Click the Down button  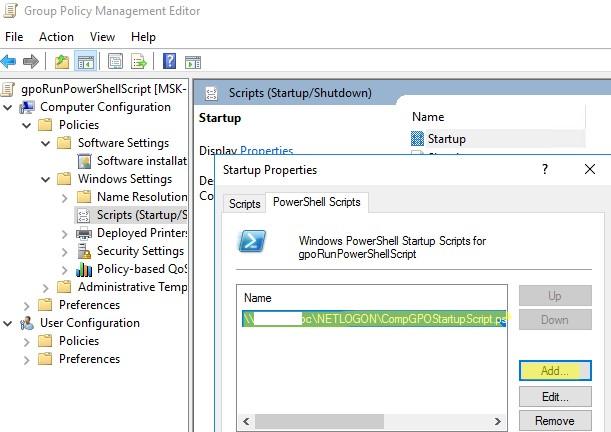coord(555,319)
